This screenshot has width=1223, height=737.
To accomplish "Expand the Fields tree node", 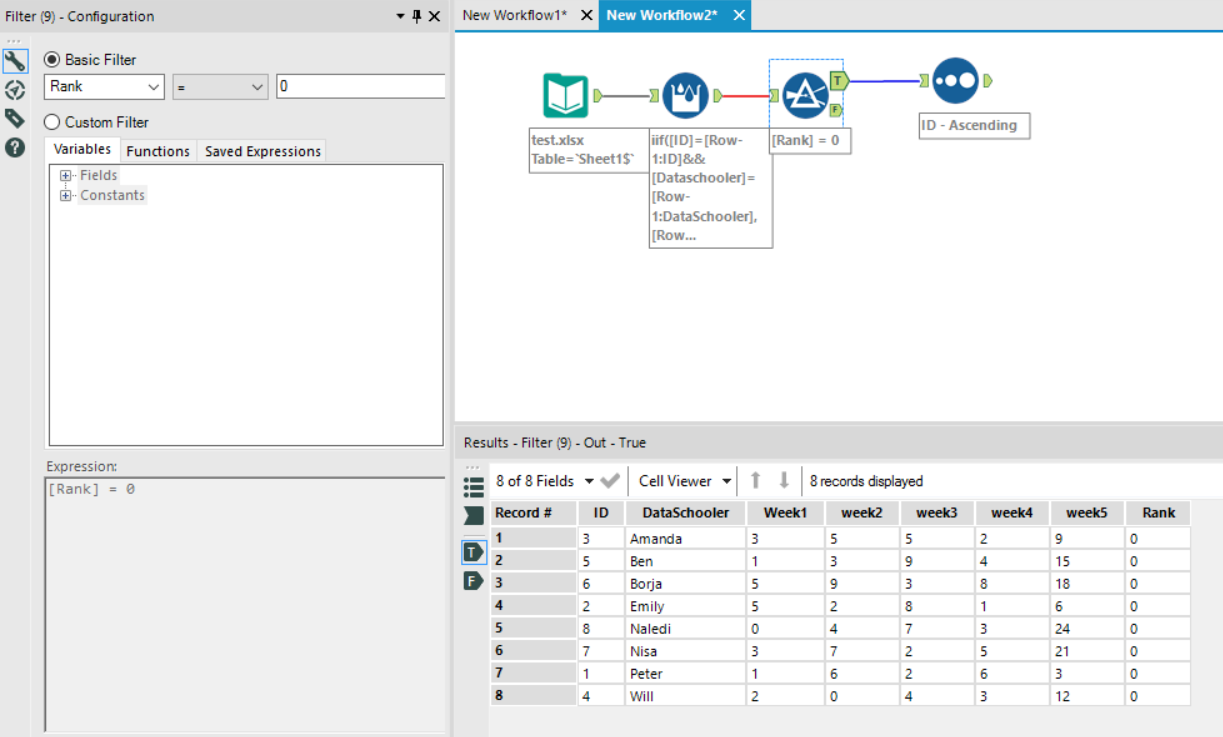I will click(66, 175).
